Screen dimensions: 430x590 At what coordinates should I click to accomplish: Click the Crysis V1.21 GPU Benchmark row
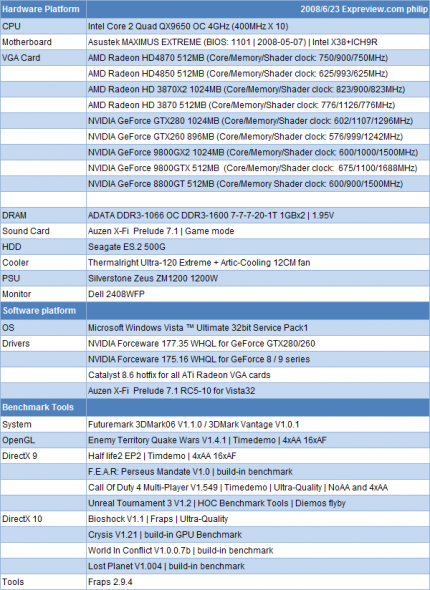[258, 535]
